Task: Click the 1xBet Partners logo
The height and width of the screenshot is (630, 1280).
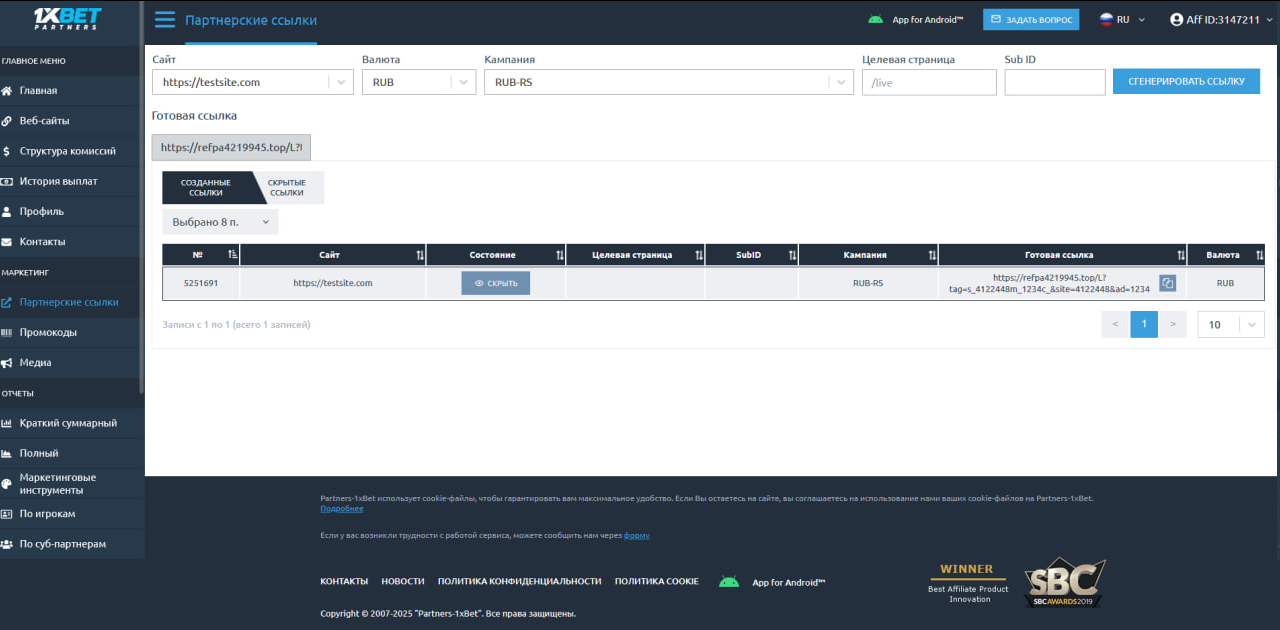Action: click(x=66, y=19)
